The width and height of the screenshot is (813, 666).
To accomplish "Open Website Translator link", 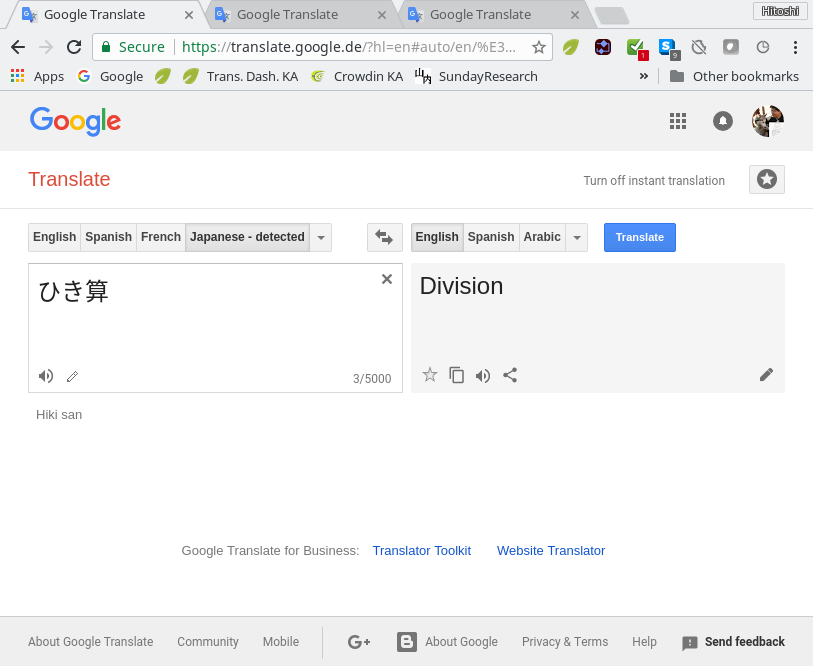I will 551,550.
